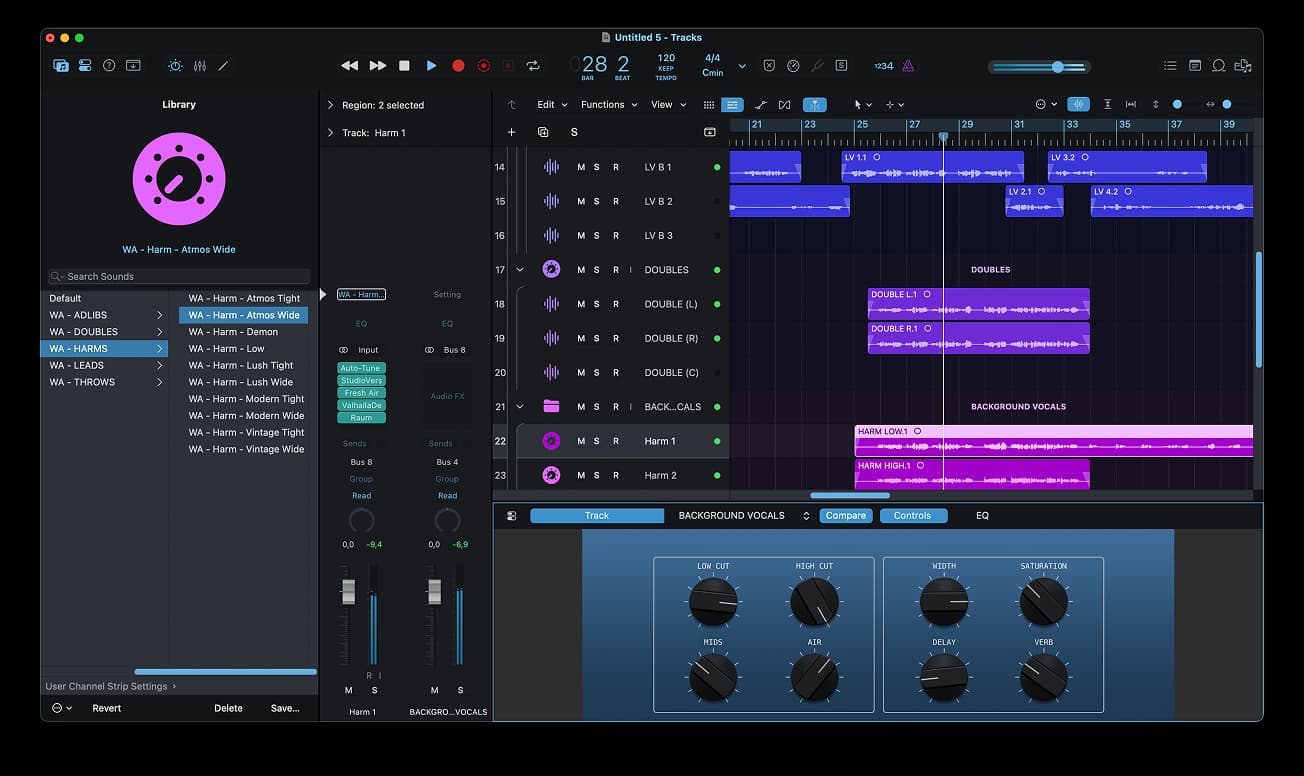Switch to EQ tab in Smart Controls
The image size is (1304, 776).
coord(982,516)
